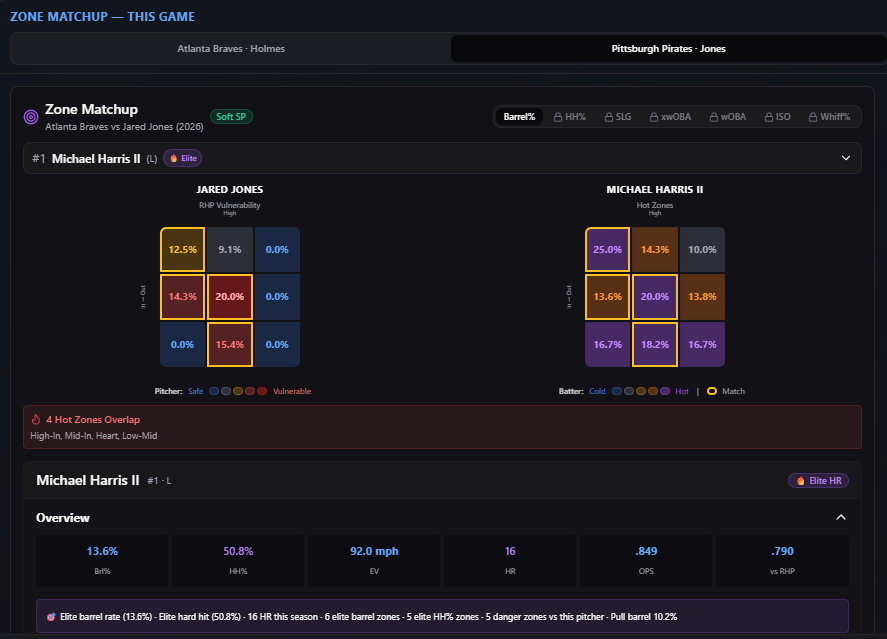The height and width of the screenshot is (639, 887).
Task: Click the flame icon in the Elite HR badge
Action: point(800,481)
